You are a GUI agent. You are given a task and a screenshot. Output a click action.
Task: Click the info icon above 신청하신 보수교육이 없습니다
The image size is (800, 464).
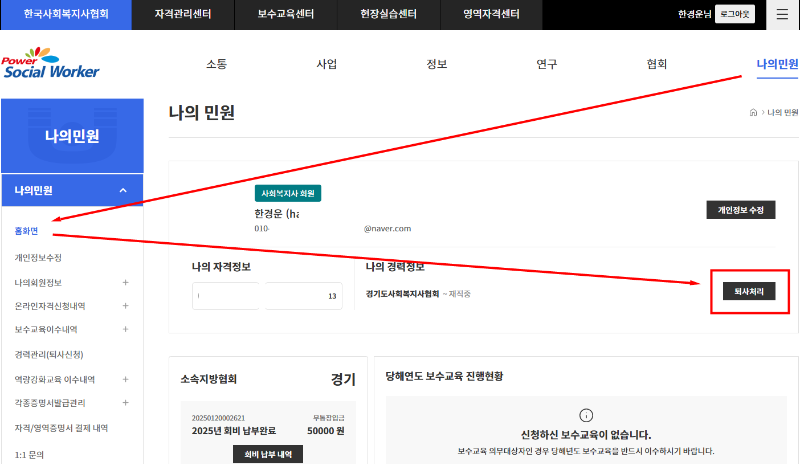tap(586, 415)
